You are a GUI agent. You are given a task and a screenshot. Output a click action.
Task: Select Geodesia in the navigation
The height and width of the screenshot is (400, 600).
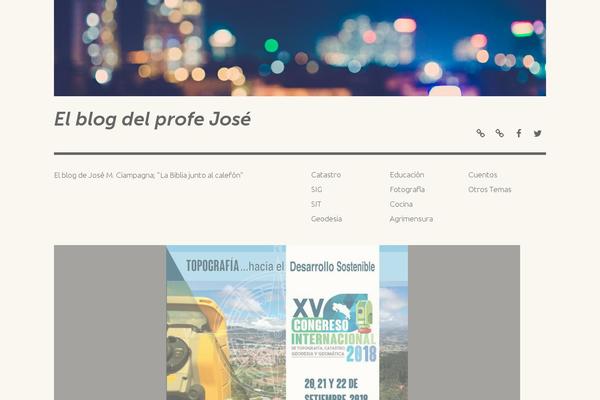pos(326,219)
